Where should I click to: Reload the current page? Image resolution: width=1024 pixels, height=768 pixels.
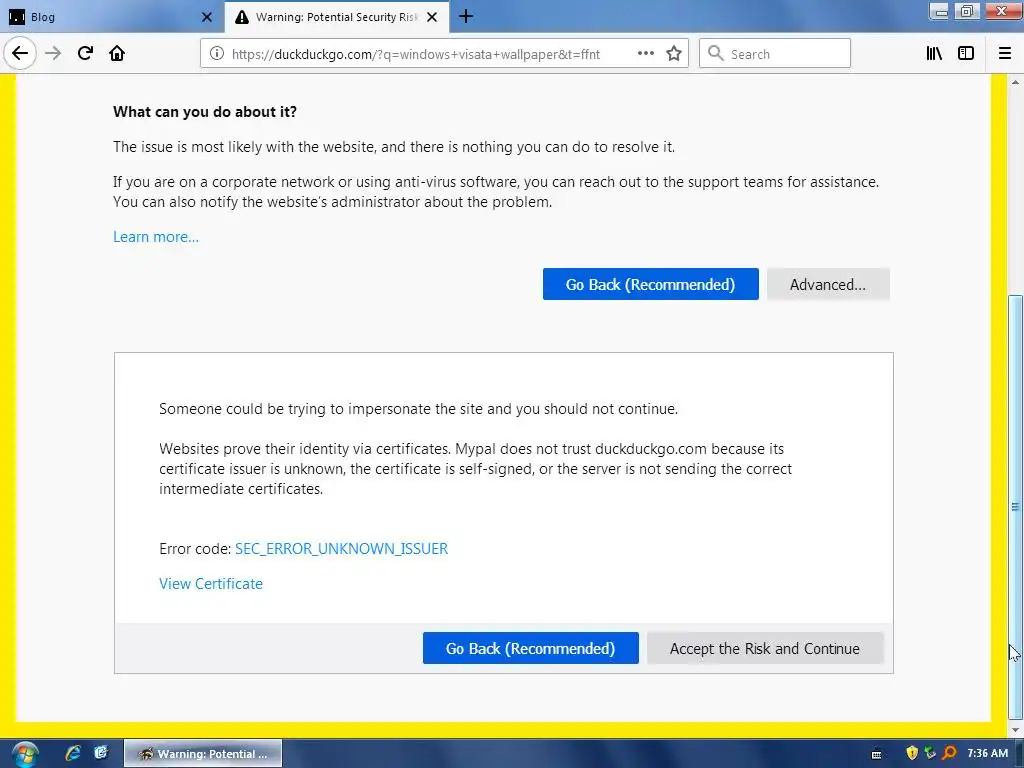(85, 53)
